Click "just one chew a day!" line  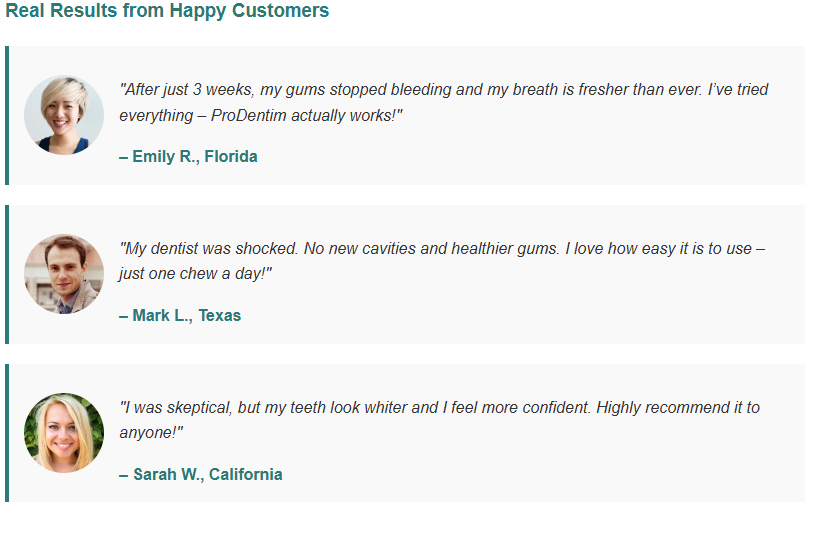pyautogui.click(x=195, y=274)
